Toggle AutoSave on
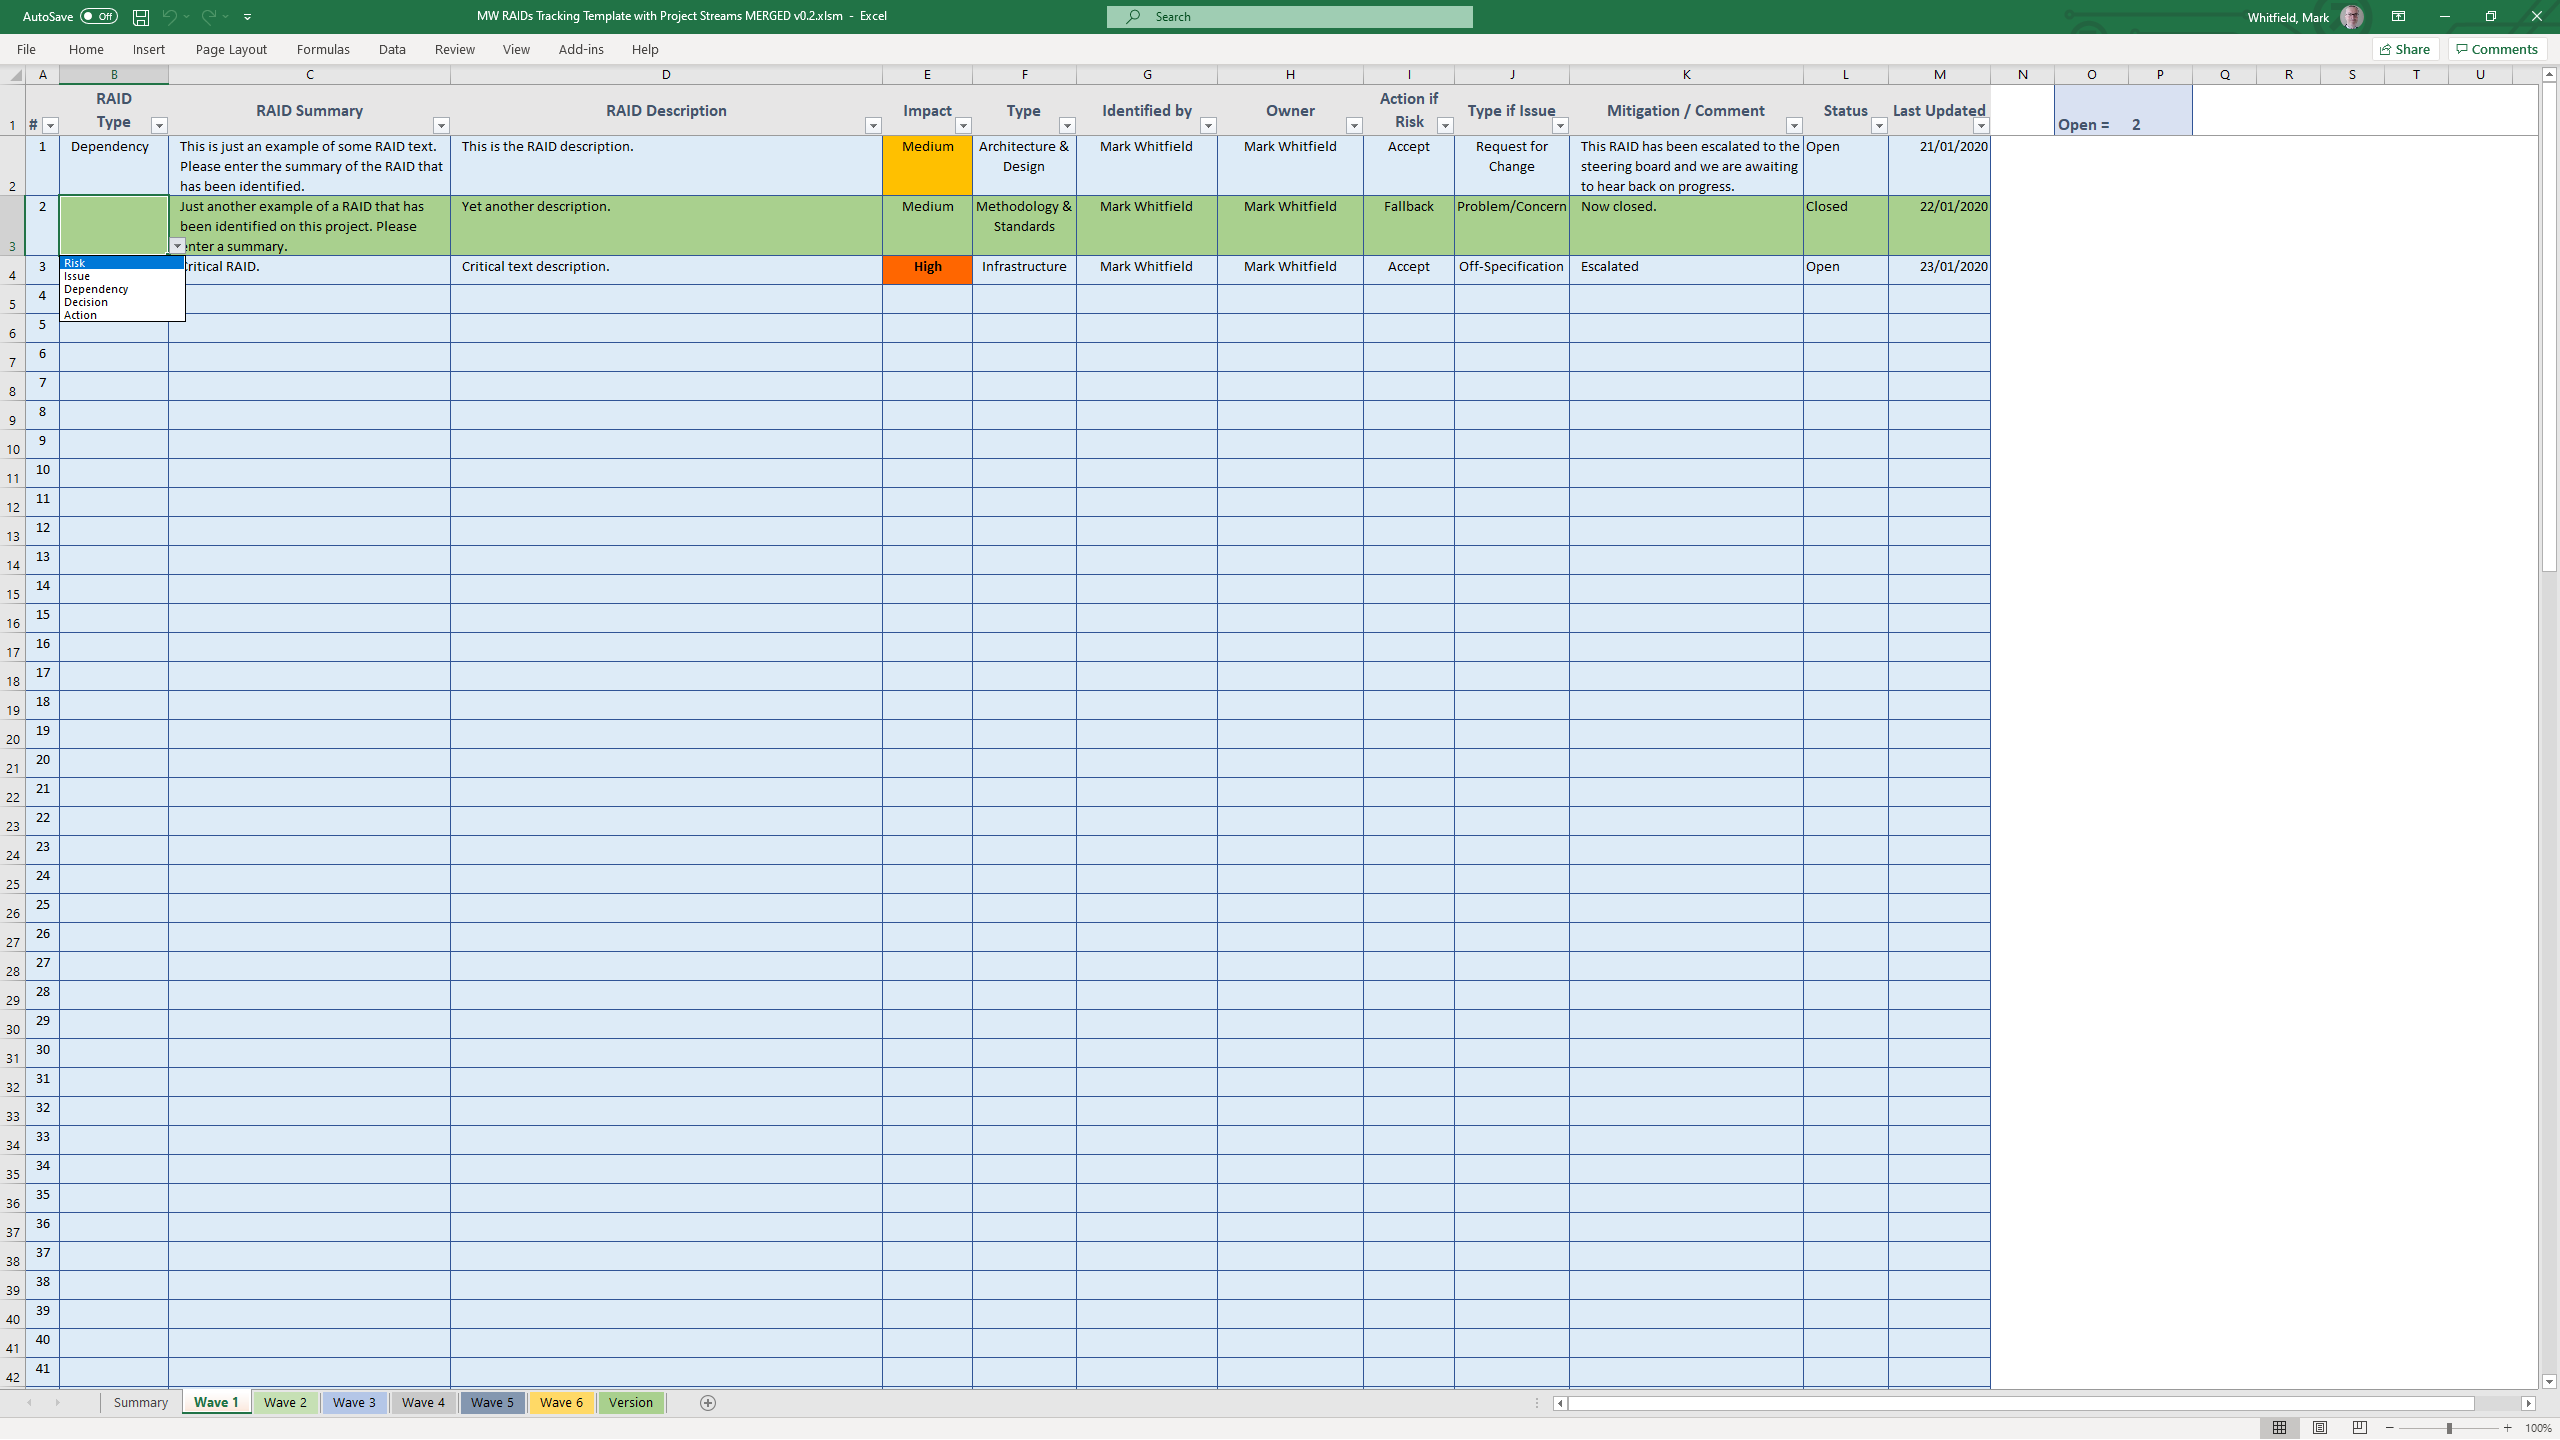 click(98, 16)
